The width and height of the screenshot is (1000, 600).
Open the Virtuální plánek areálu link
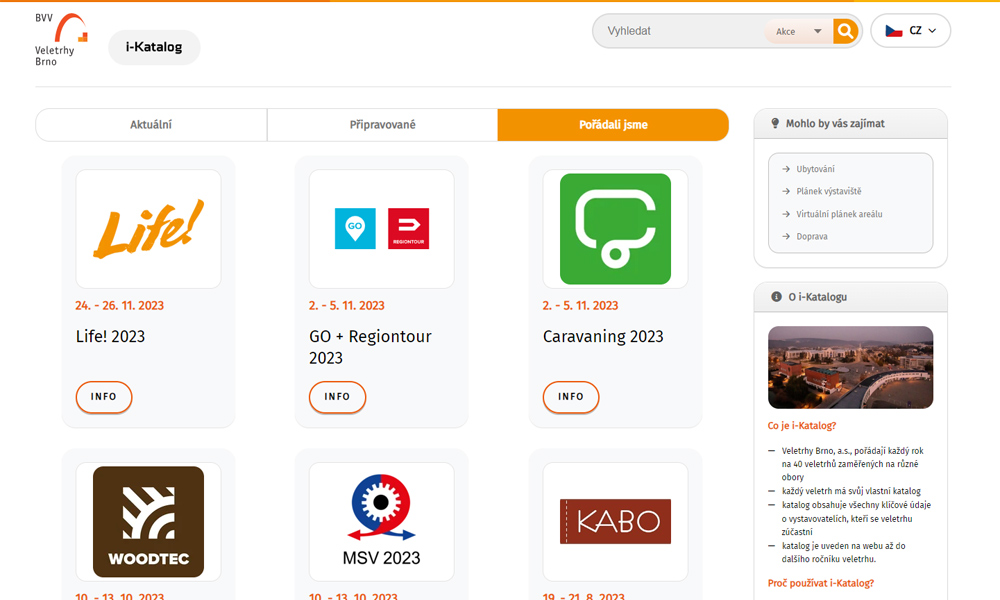coord(839,214)
